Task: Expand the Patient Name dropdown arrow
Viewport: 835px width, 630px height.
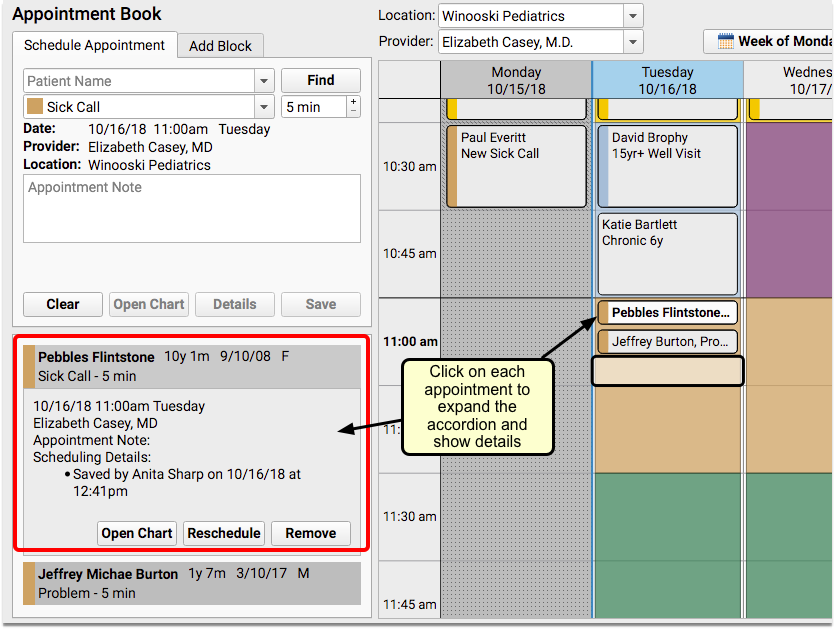Action: (264, 81)
